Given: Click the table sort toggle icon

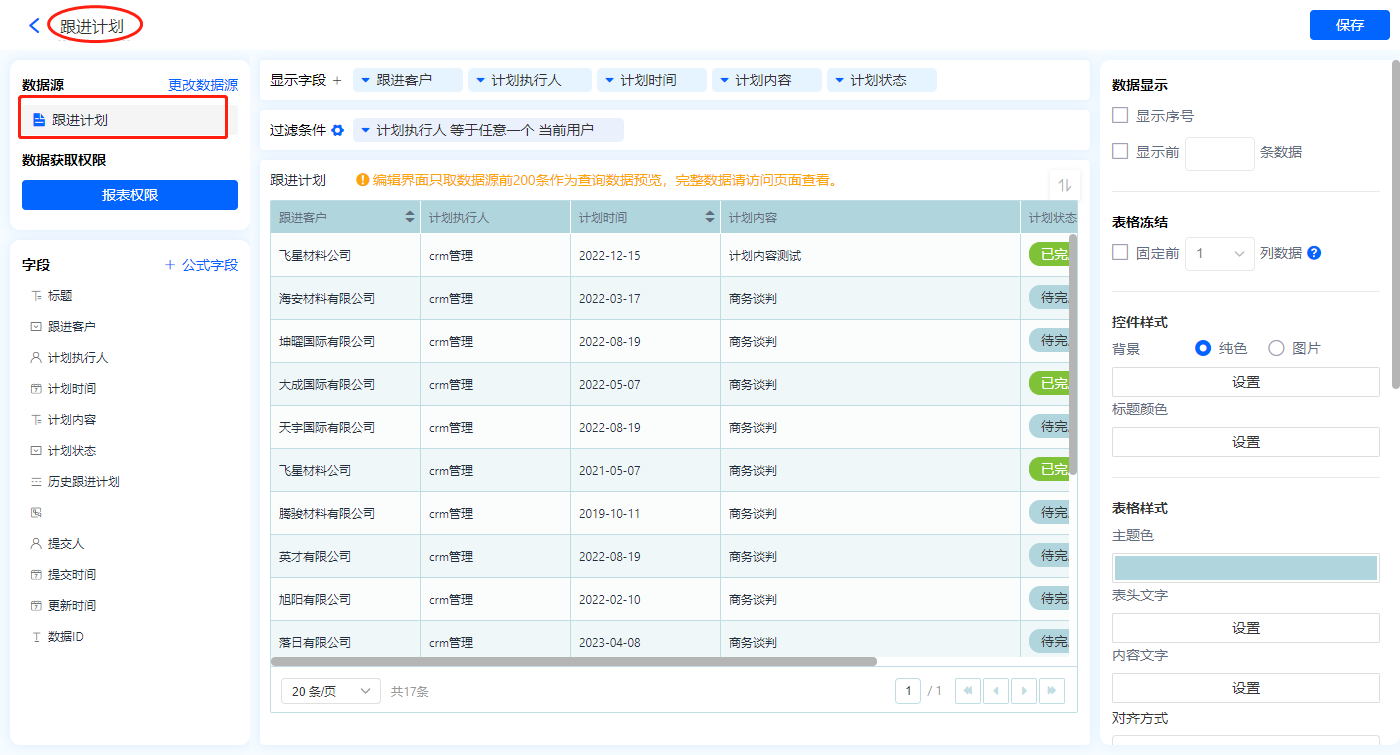Looking at the screenshot, I should point(1064,185).
